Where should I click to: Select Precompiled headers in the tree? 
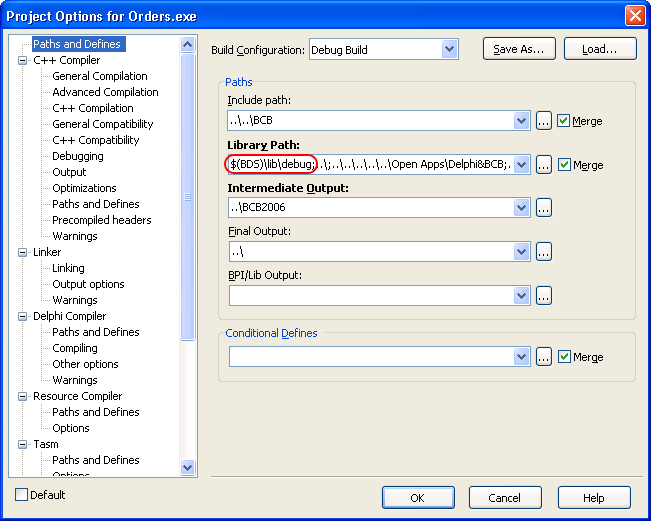pos(102,220)
